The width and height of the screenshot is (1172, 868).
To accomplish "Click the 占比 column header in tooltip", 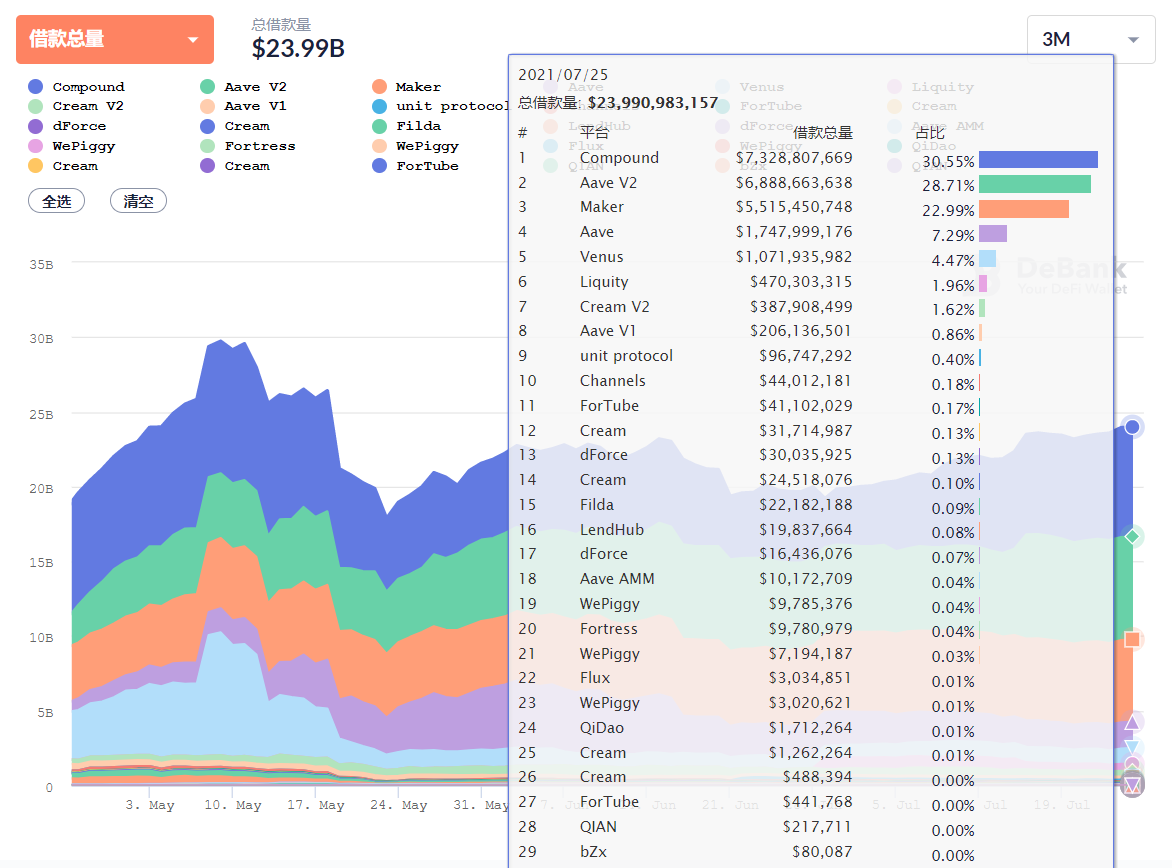I will (931, 133).
